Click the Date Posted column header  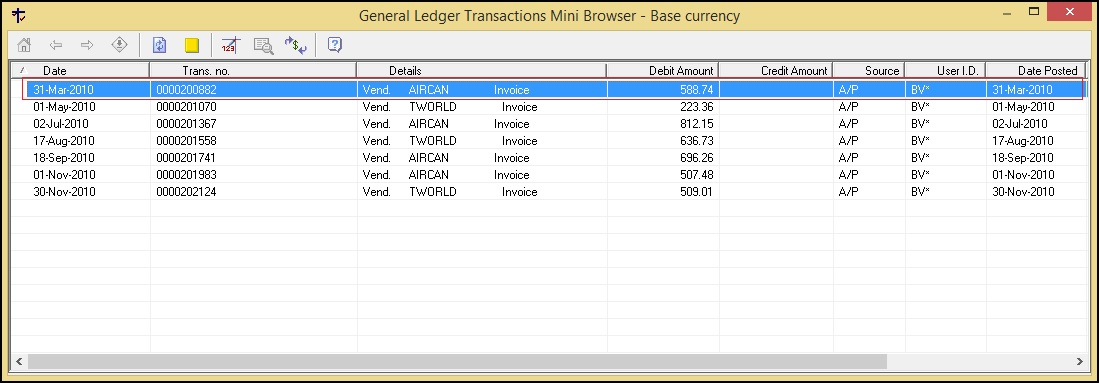click(x=1035, y=70)
